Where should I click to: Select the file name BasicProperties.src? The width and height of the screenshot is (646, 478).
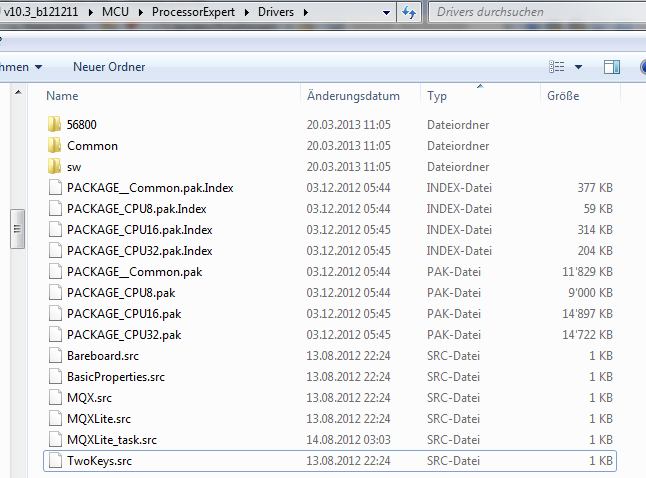[116, 377]
